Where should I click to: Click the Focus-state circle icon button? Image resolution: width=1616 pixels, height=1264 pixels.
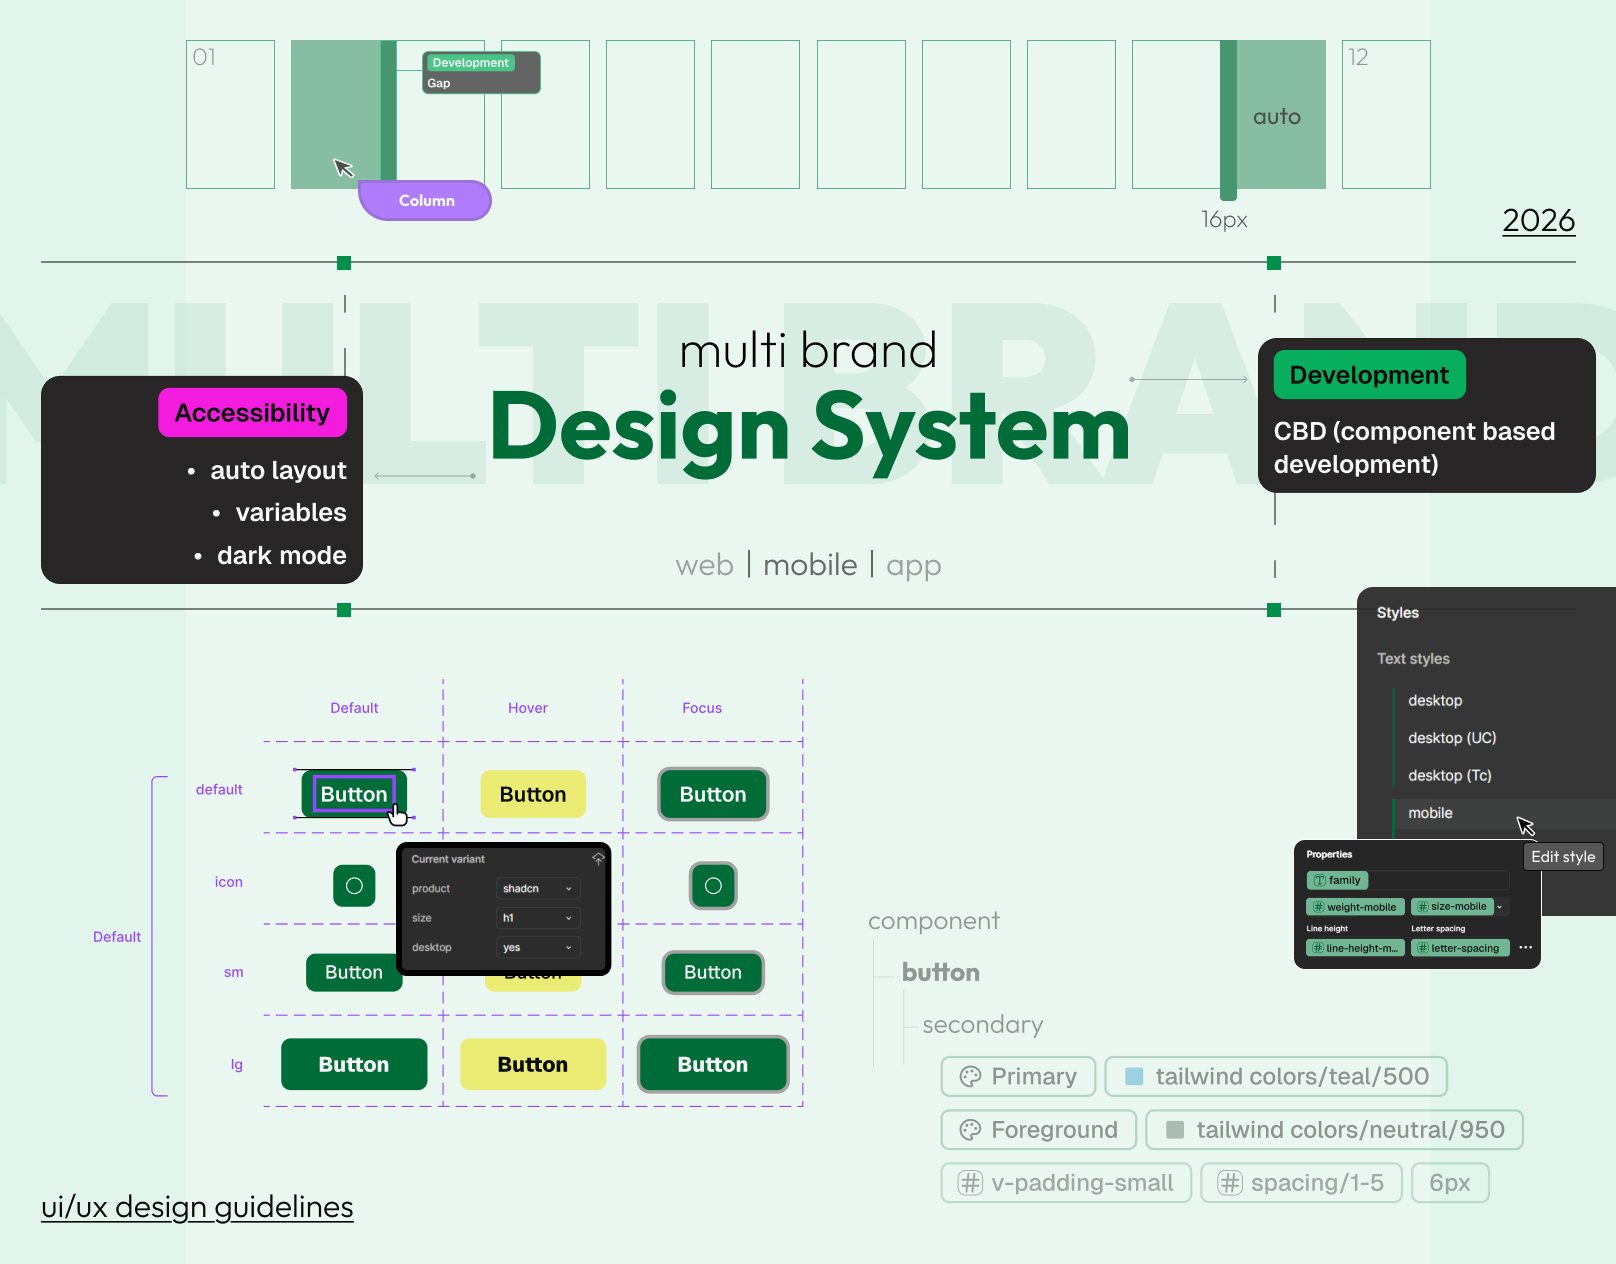click(713, 886)
